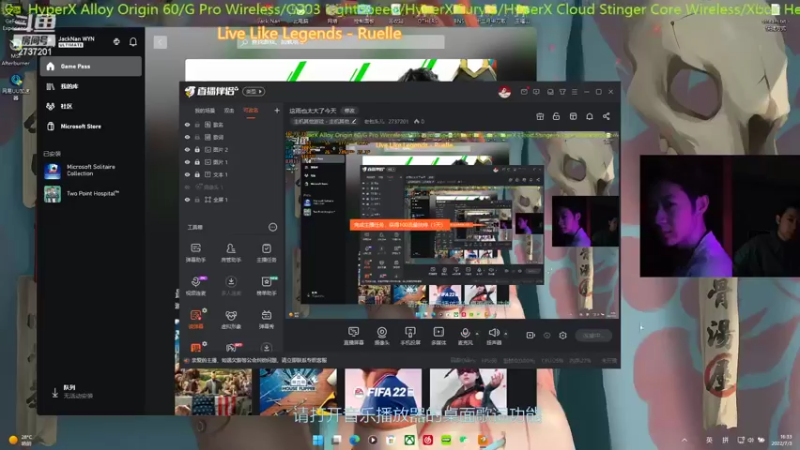Switch to the middle scene tab
This screenshot has width=800, height=450.
[x=229, y=111]
